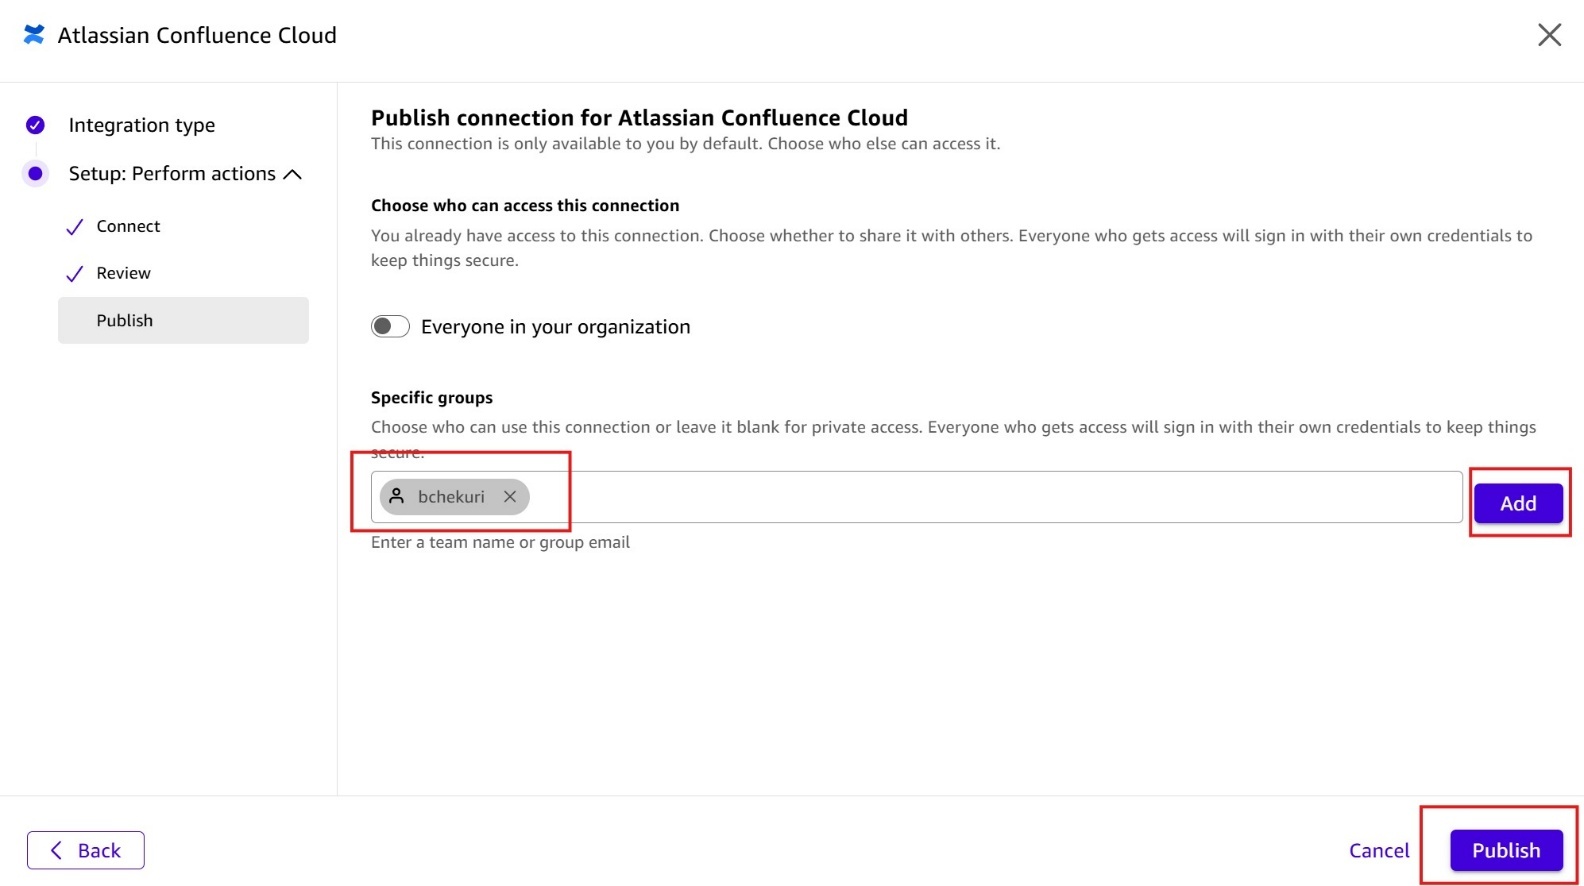Click the 'Specific groups' heading
The height and width of the screenshot is (886, 1584).
432,397
